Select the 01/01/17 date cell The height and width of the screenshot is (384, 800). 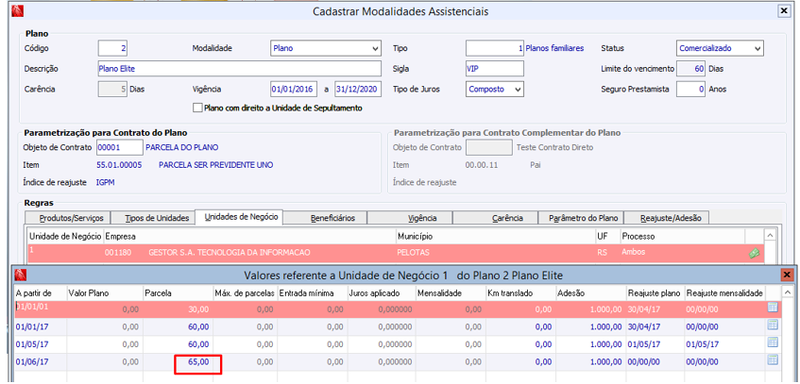(x=41, y=326)
